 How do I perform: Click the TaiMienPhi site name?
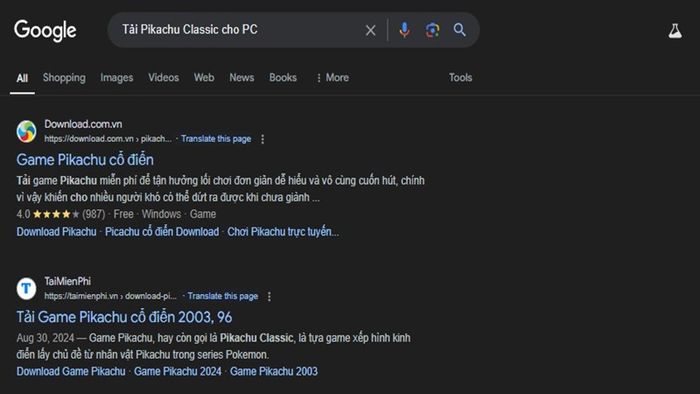pyautogui.click(x=67, y=281)
